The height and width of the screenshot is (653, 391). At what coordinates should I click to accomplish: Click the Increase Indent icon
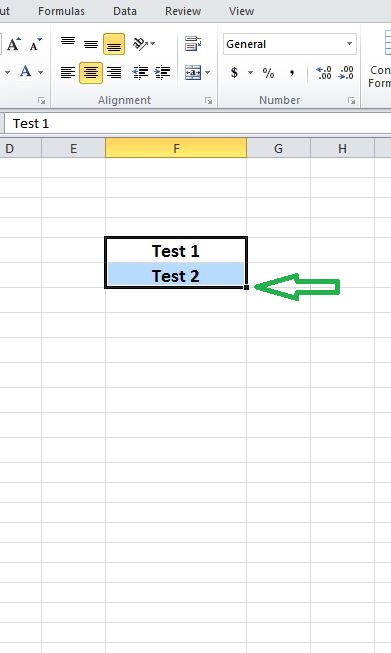pos(162,72)
